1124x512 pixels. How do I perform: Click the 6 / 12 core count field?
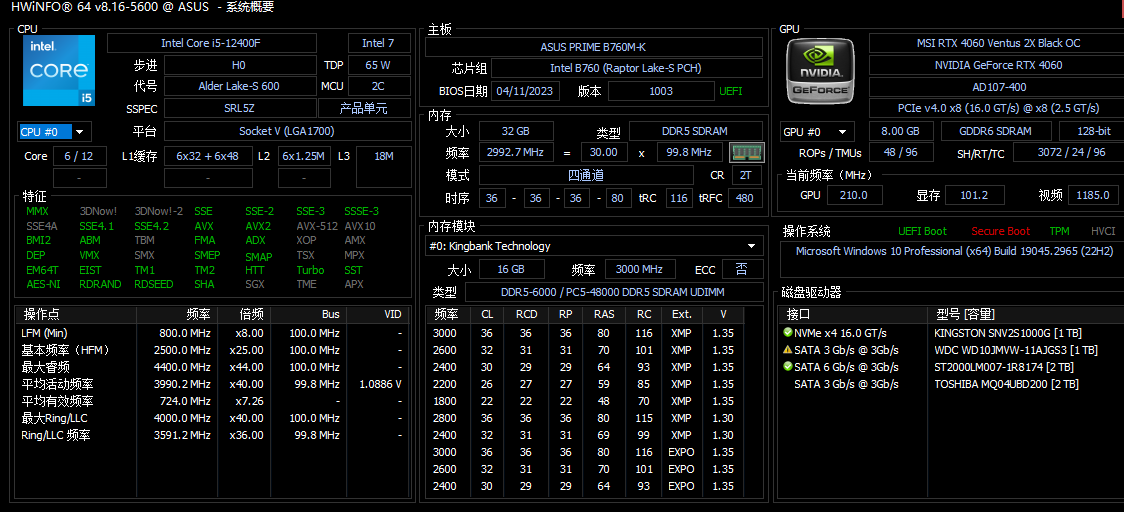coord(79,156)
